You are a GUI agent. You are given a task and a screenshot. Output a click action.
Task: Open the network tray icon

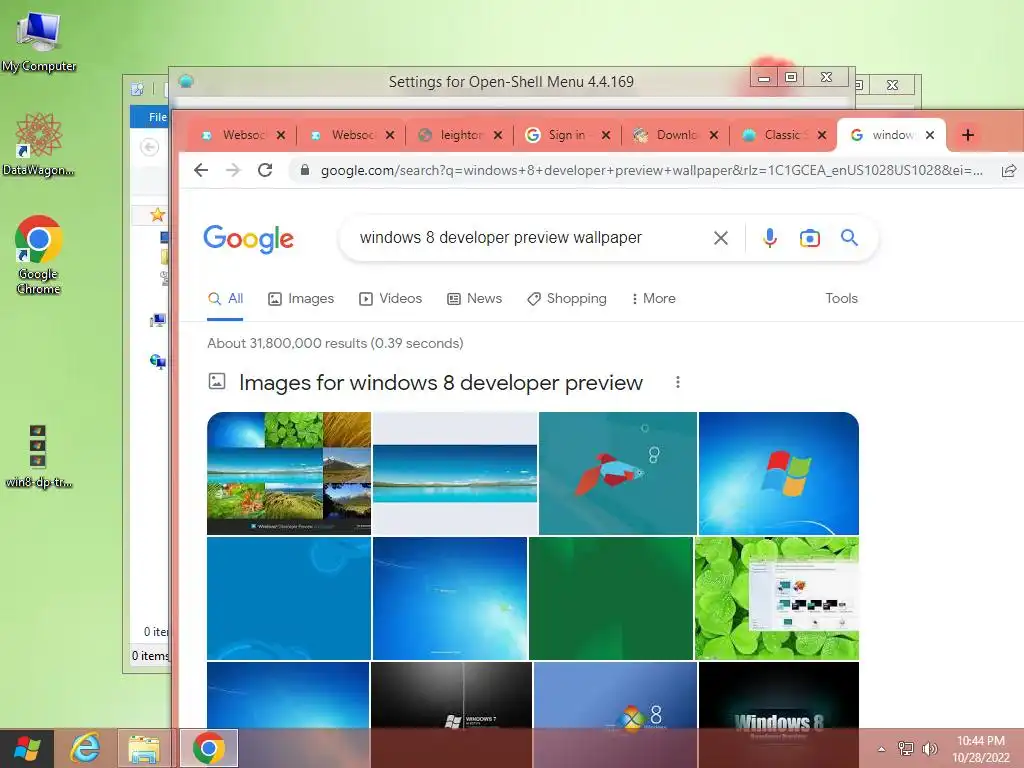point(905,748)
